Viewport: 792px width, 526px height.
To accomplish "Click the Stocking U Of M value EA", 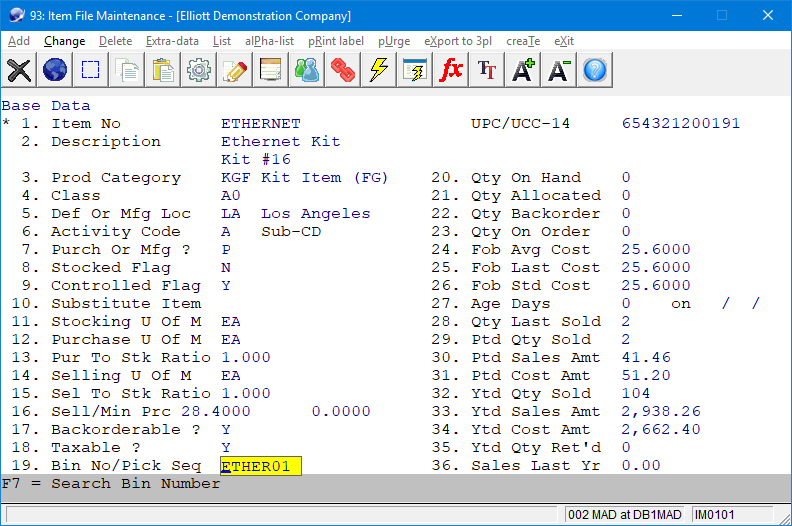I will (x=231, y=321).
